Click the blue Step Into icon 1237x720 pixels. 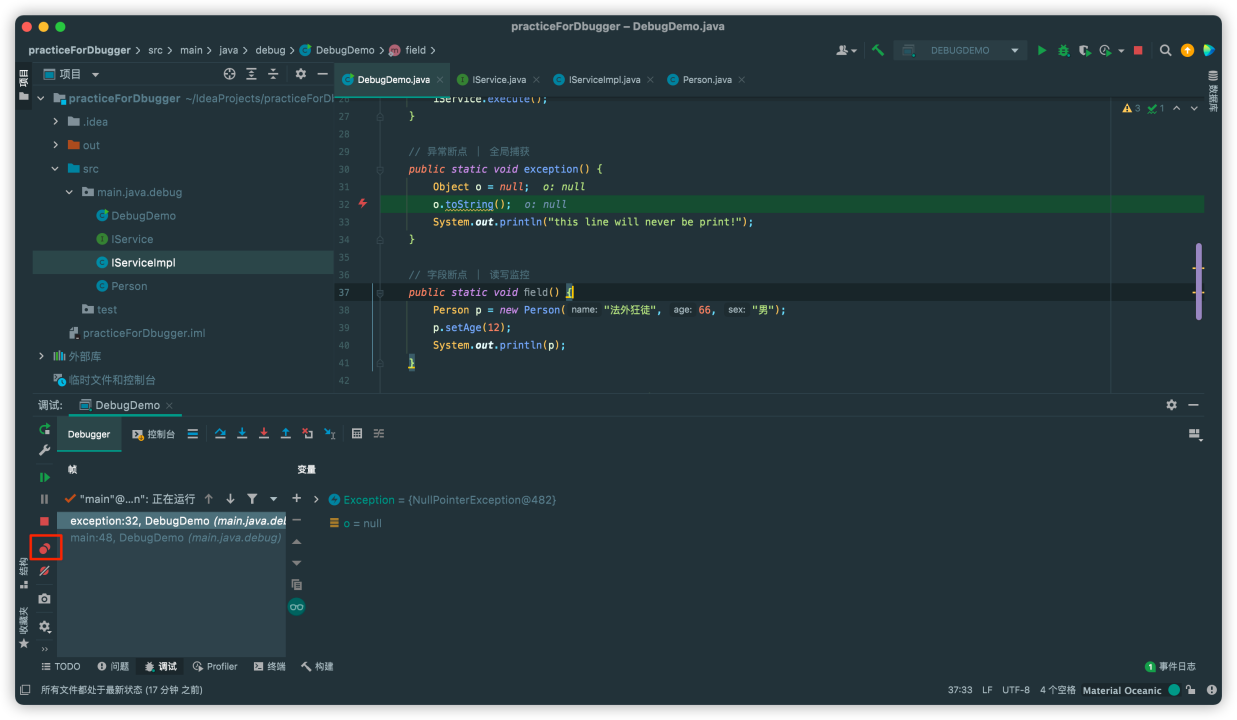[x=242, y=433]
